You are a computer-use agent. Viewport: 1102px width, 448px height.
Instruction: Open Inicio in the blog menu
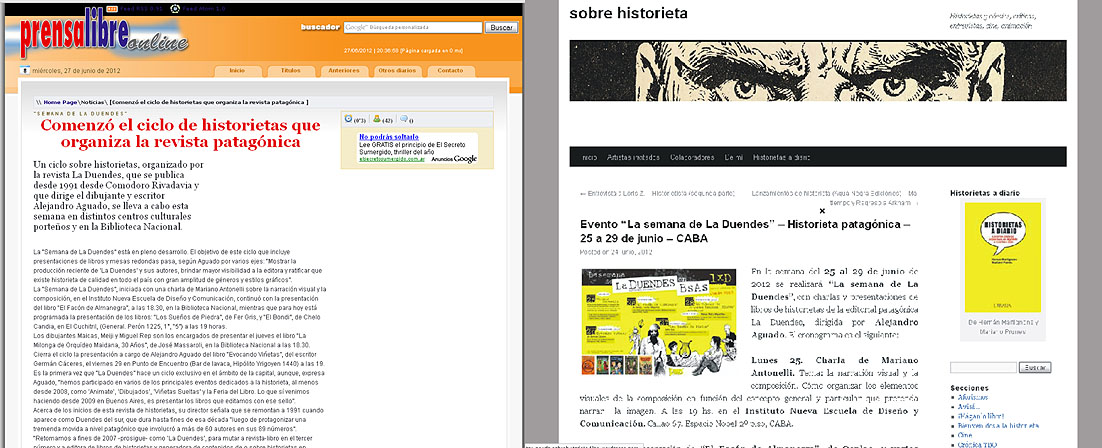coord(590,158)
